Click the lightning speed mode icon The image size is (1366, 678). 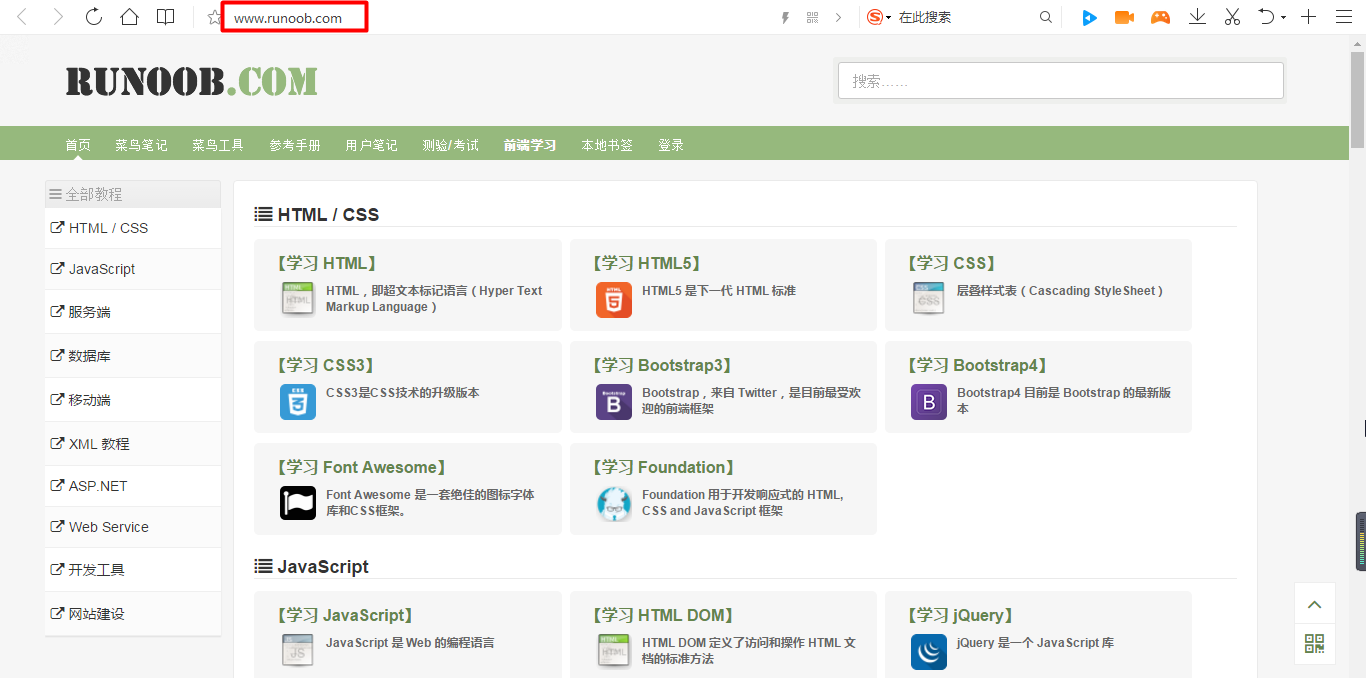785,17
